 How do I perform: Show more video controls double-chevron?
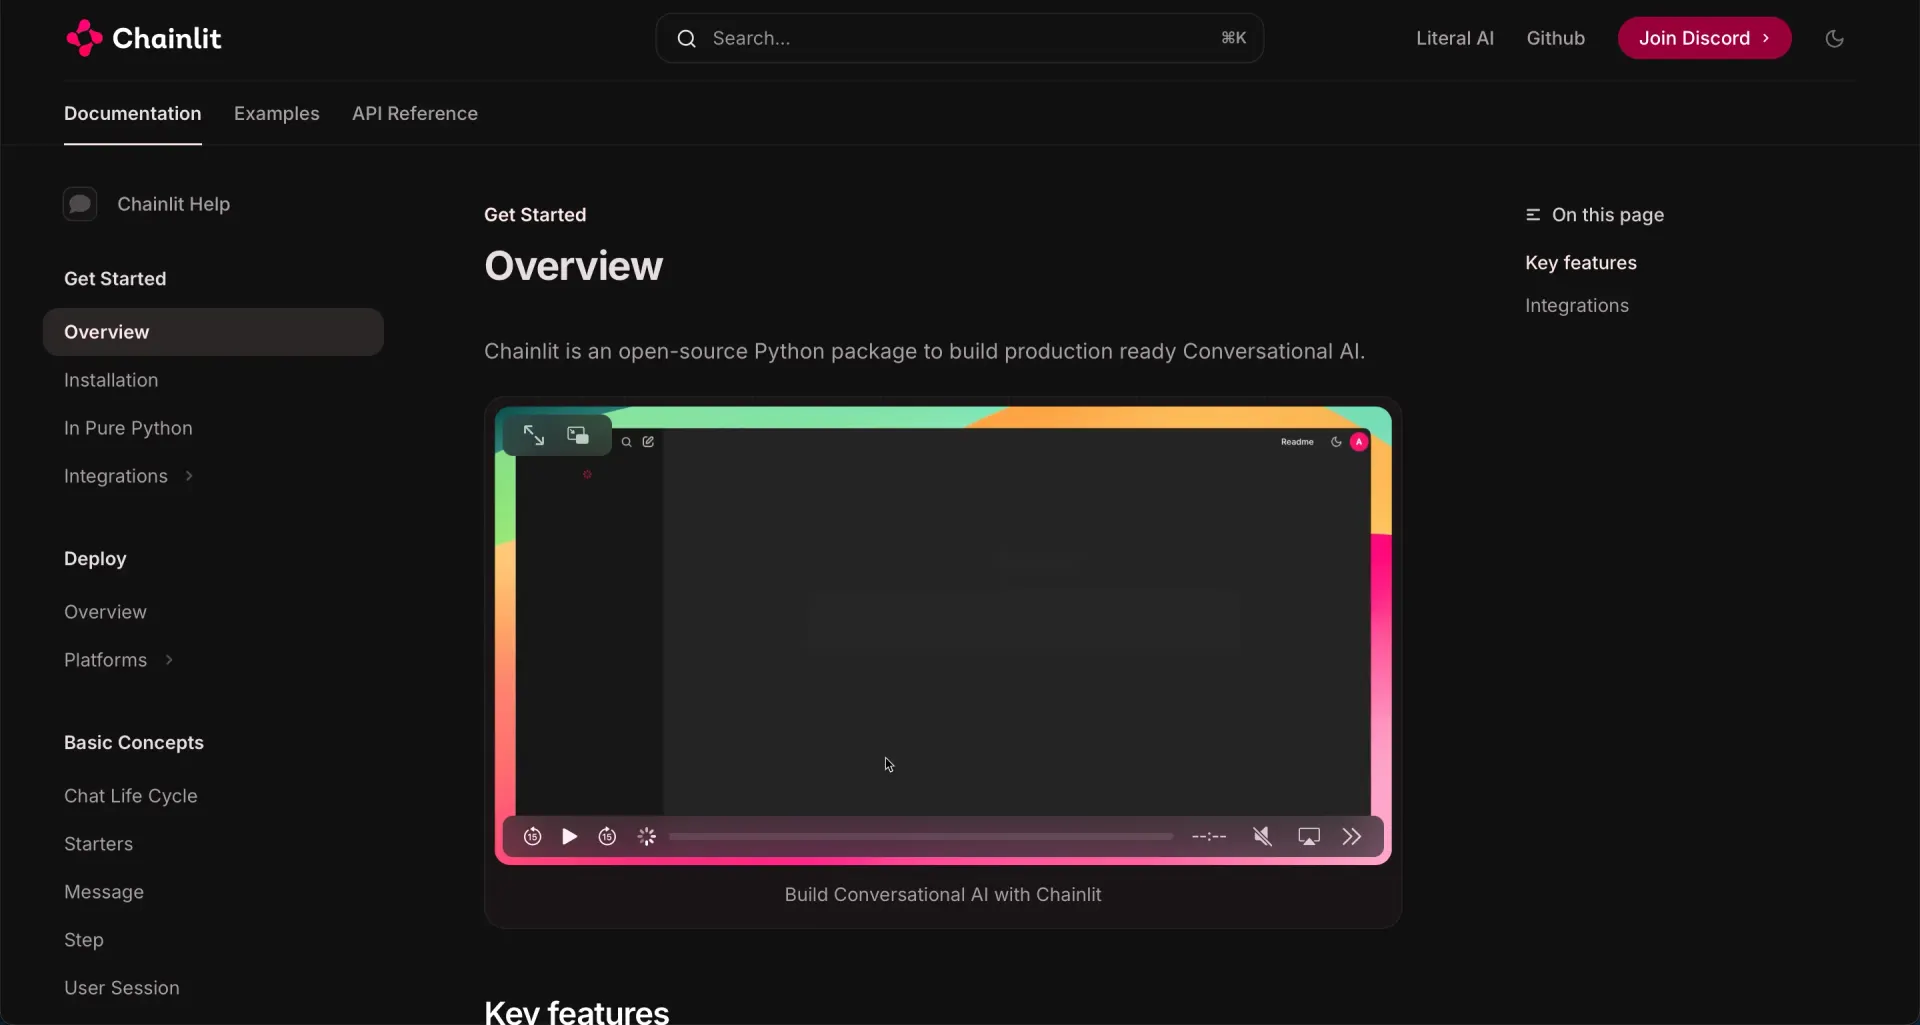coord(1352,836)
